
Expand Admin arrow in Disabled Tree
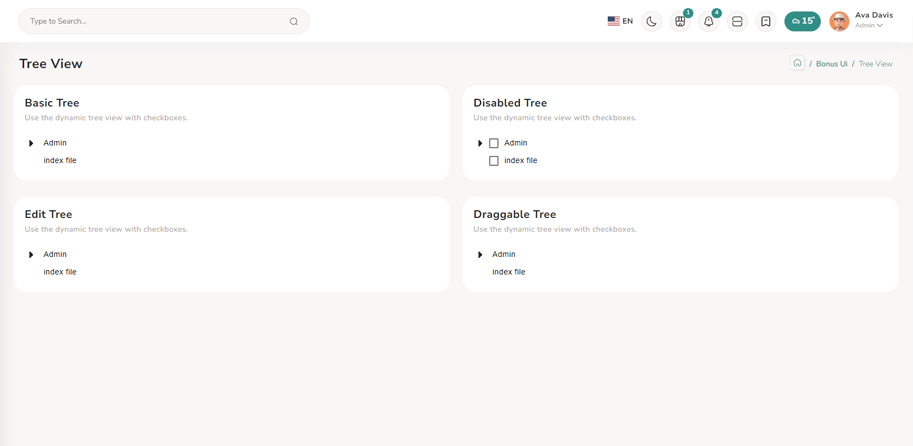tap(481, 143)
